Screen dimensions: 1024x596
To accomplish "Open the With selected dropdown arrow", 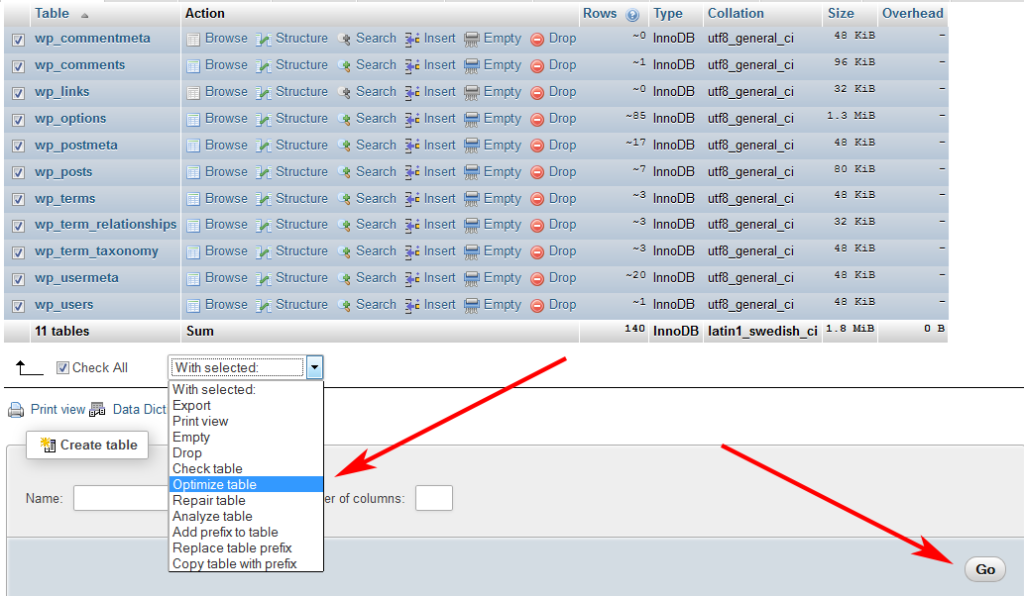I will pyautogui.click(x=314, y=368).
